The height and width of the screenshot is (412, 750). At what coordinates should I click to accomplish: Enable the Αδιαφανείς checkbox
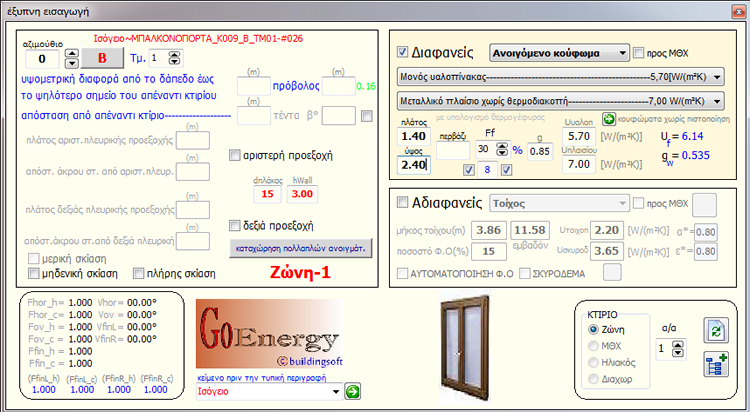click(x=402, y=203)
